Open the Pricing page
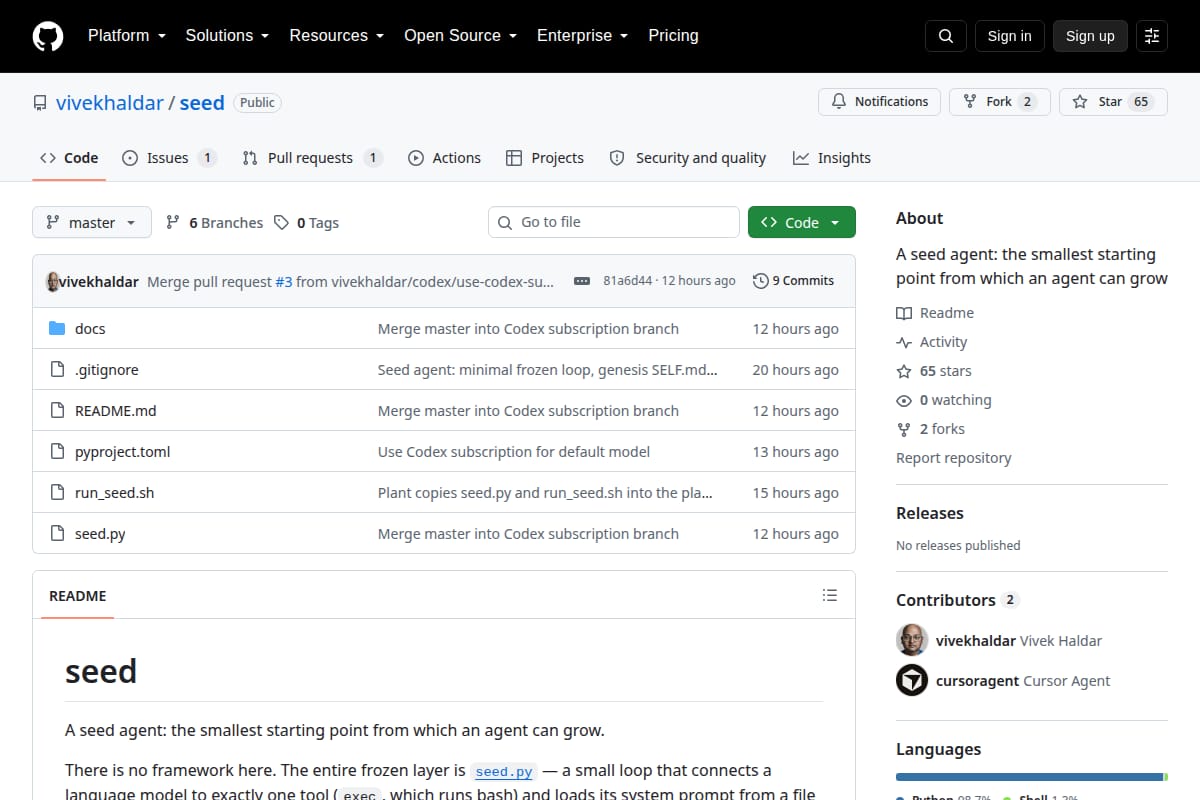The height and width of the screenshot is (800, 1200). pyautogui.click(x=673, y=36)
